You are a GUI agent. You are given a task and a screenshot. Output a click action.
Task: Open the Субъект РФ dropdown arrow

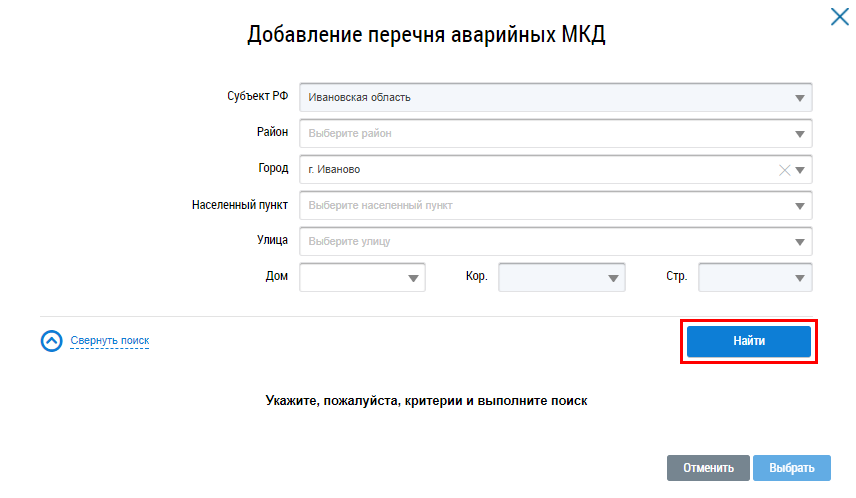point(799,98)
